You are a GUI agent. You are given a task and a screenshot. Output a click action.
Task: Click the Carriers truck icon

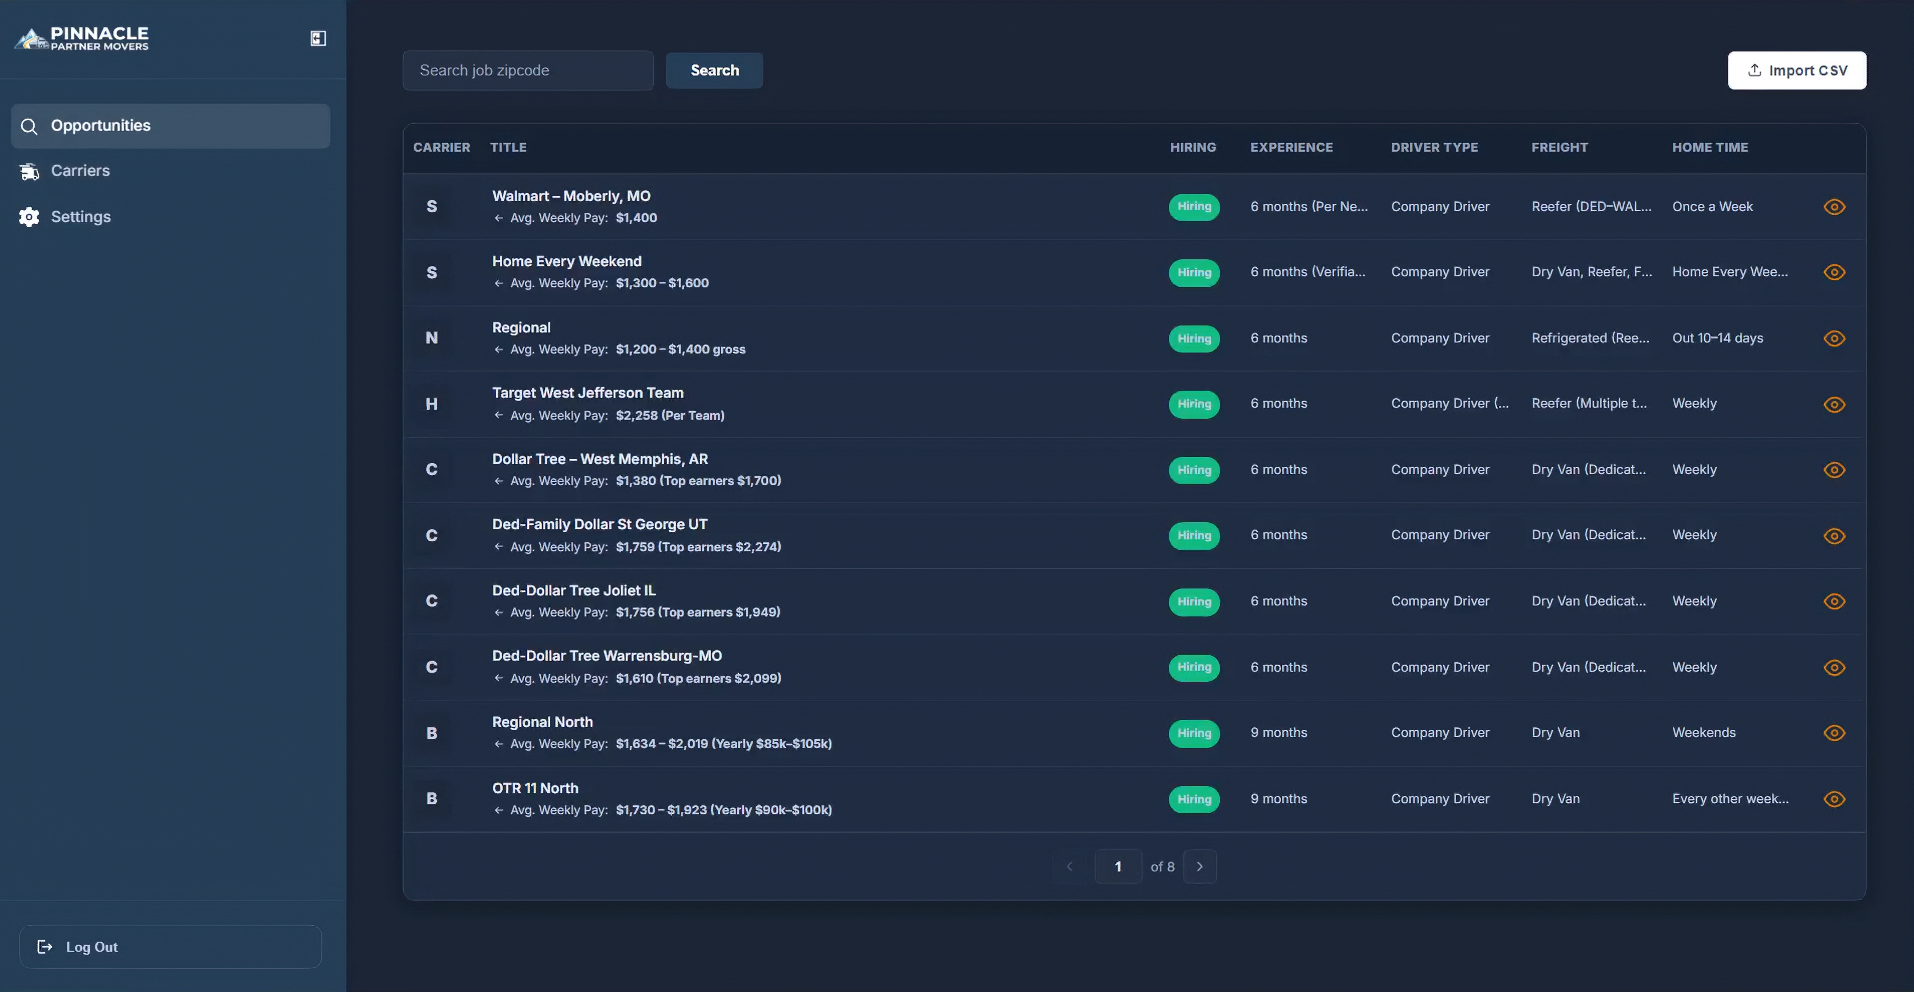click(29, 171)
